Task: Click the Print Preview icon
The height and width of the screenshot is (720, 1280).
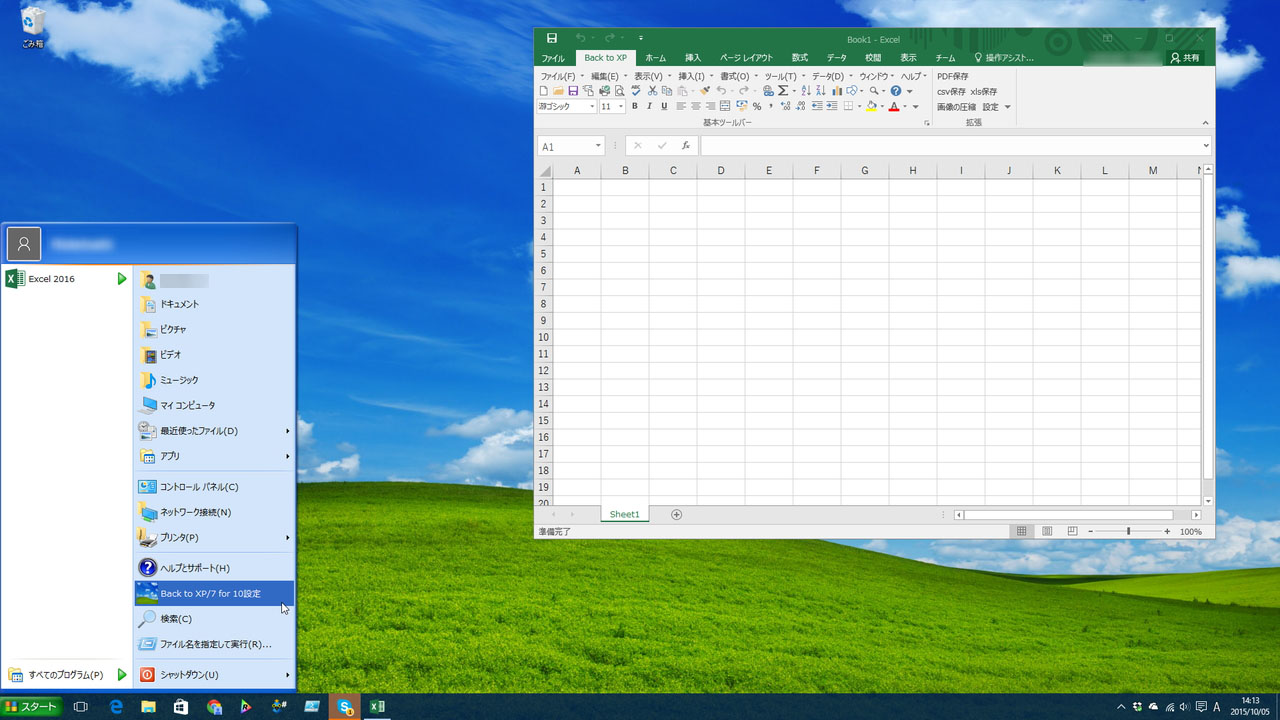Action: point(618,91)
